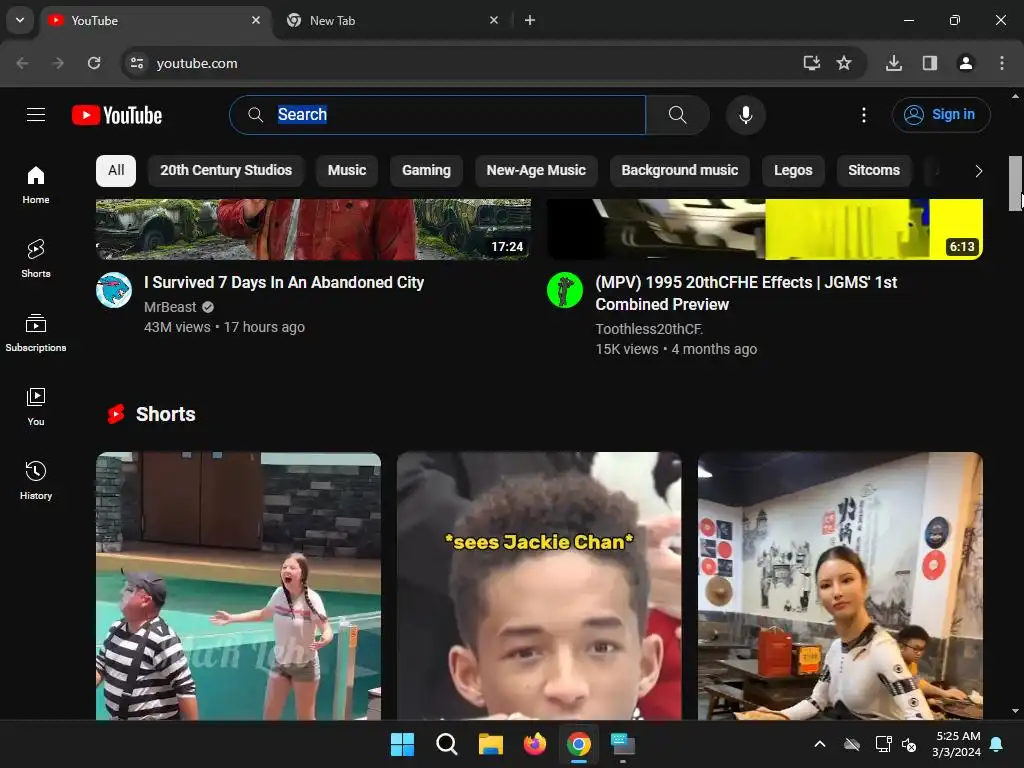Open the You section in sidebar
This screenshot has width=1024, height=768.
36,407
